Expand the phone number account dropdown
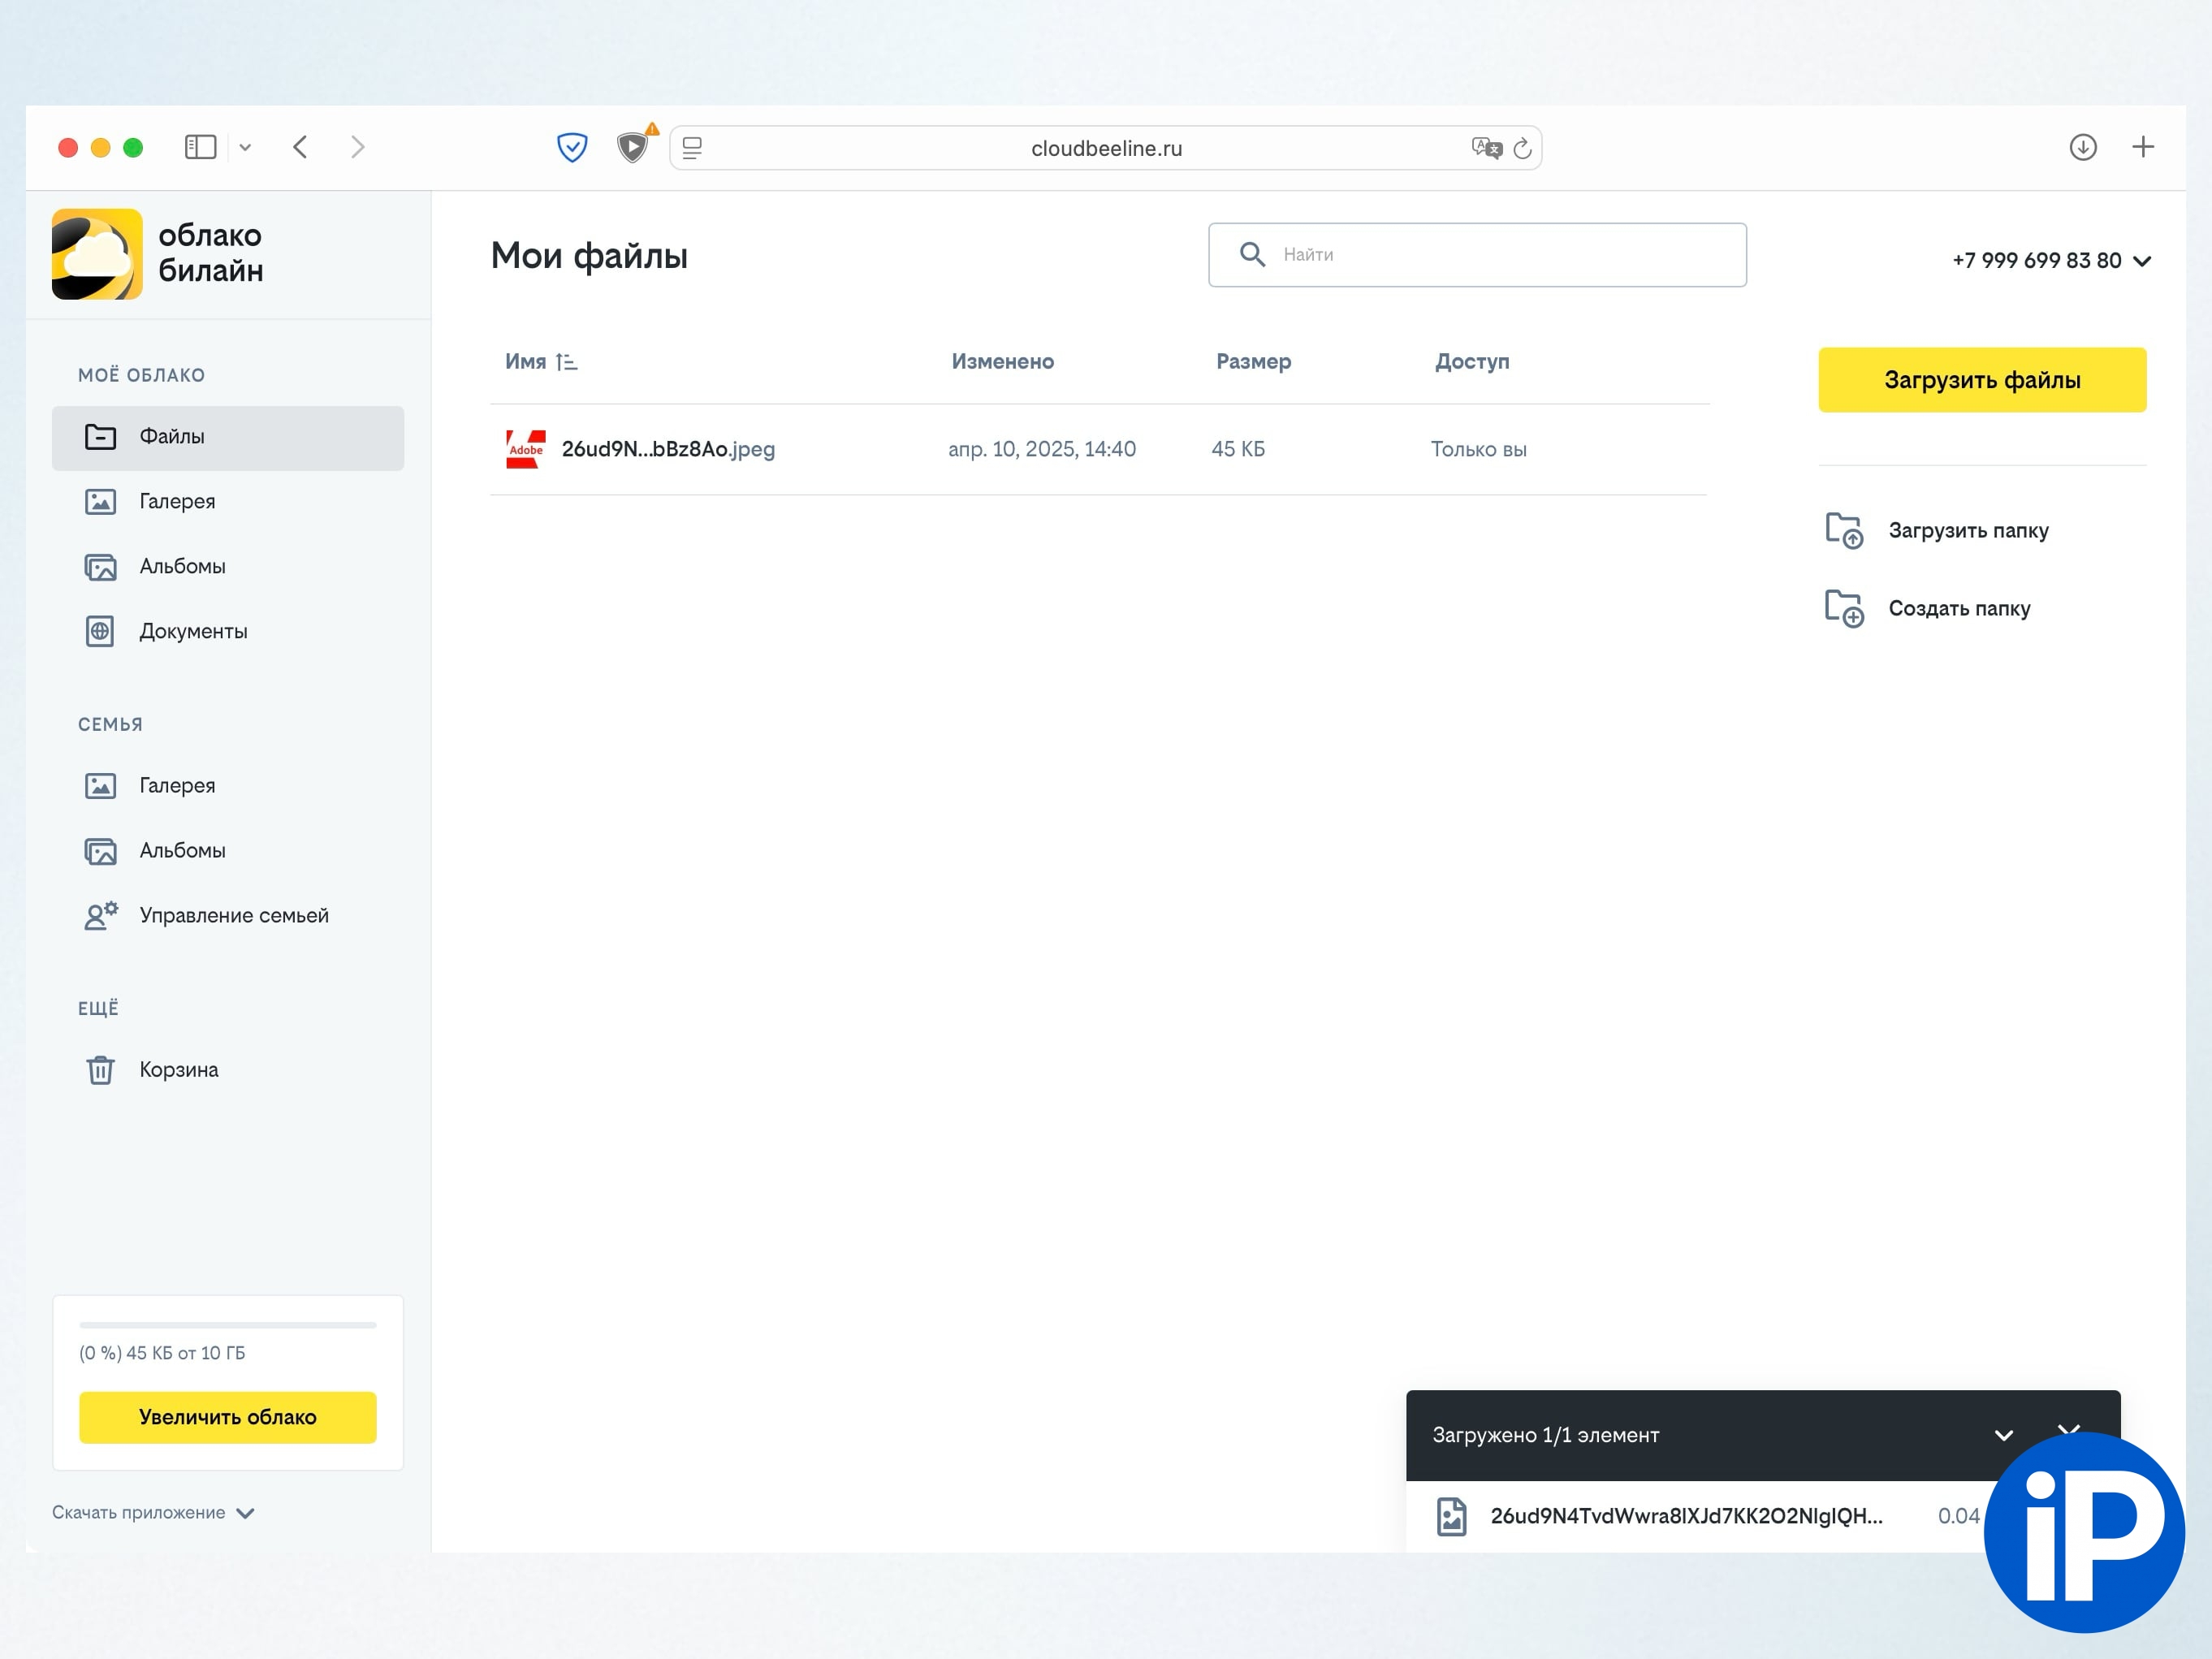Viewport: 2212px width, 1659px height. [2142, 261]
